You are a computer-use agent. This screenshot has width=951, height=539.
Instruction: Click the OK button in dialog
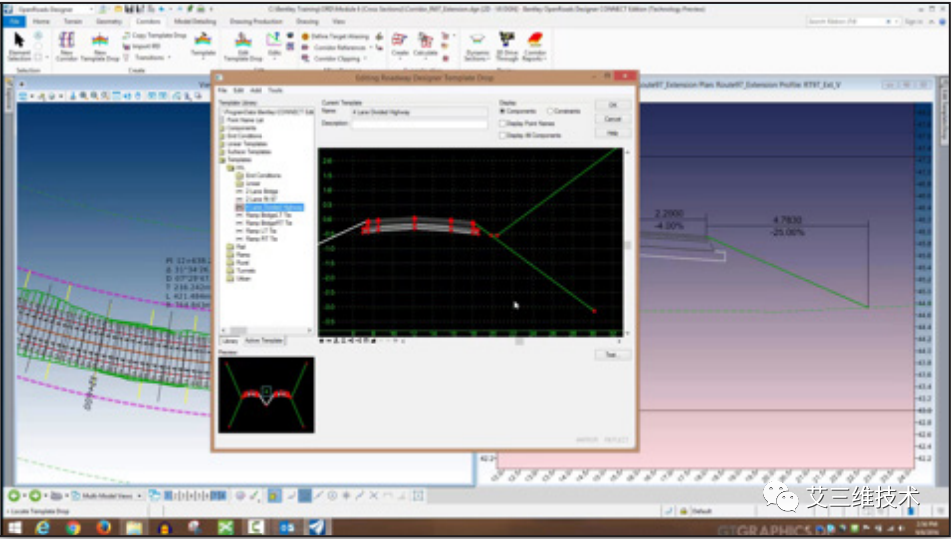pos(612,104)
